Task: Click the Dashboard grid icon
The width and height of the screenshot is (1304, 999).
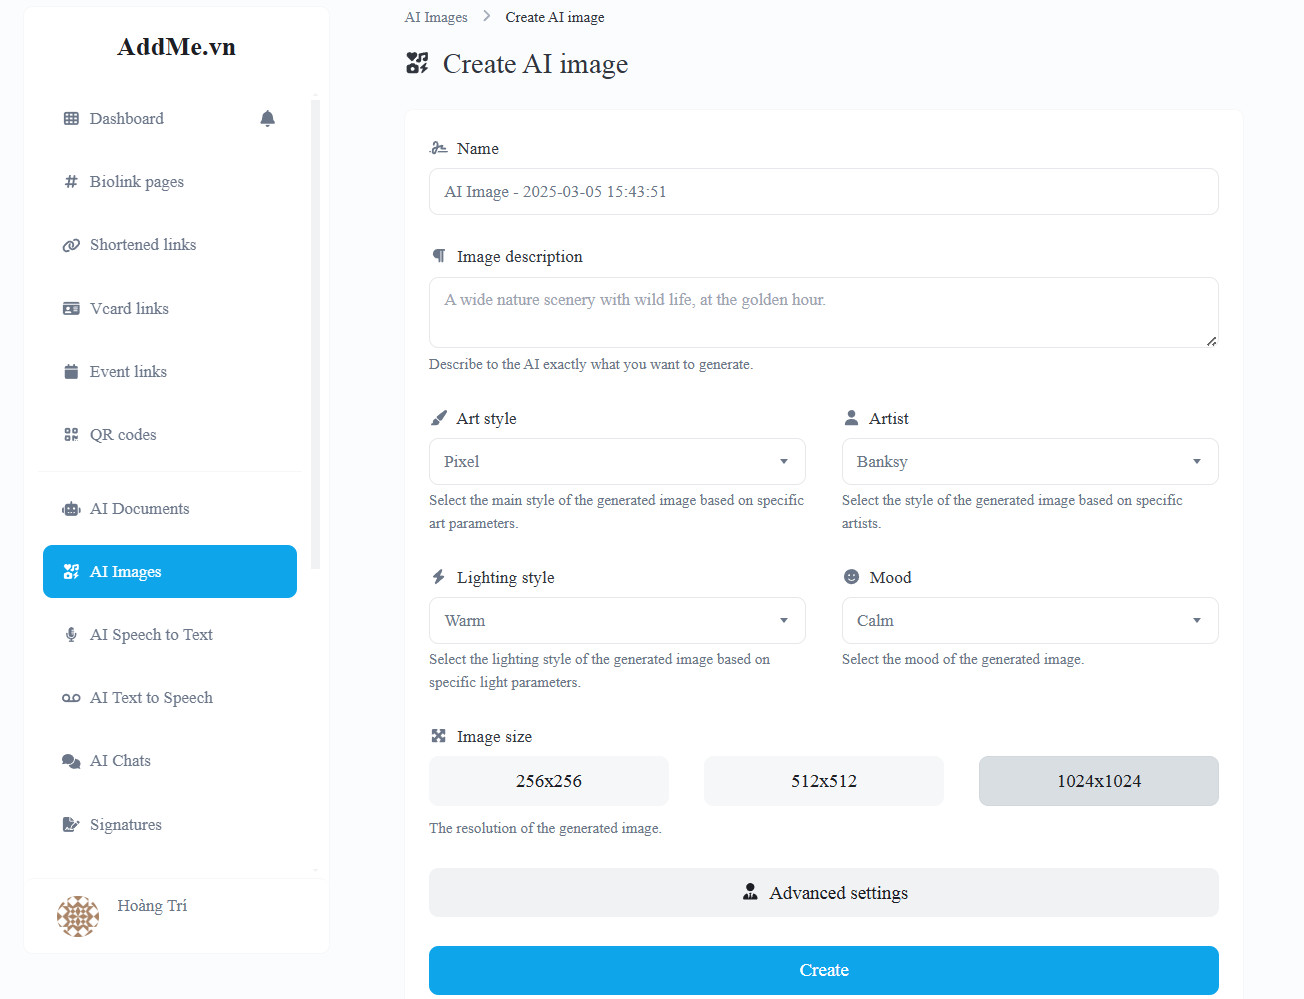Action: pyautogui.click(x=71, y=119)
